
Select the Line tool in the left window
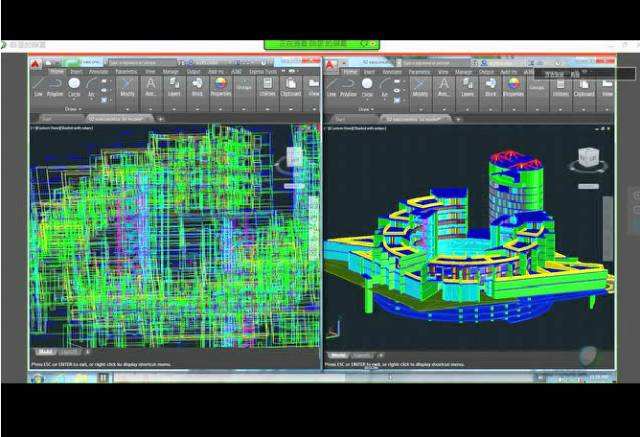click(x=38, y=87)
